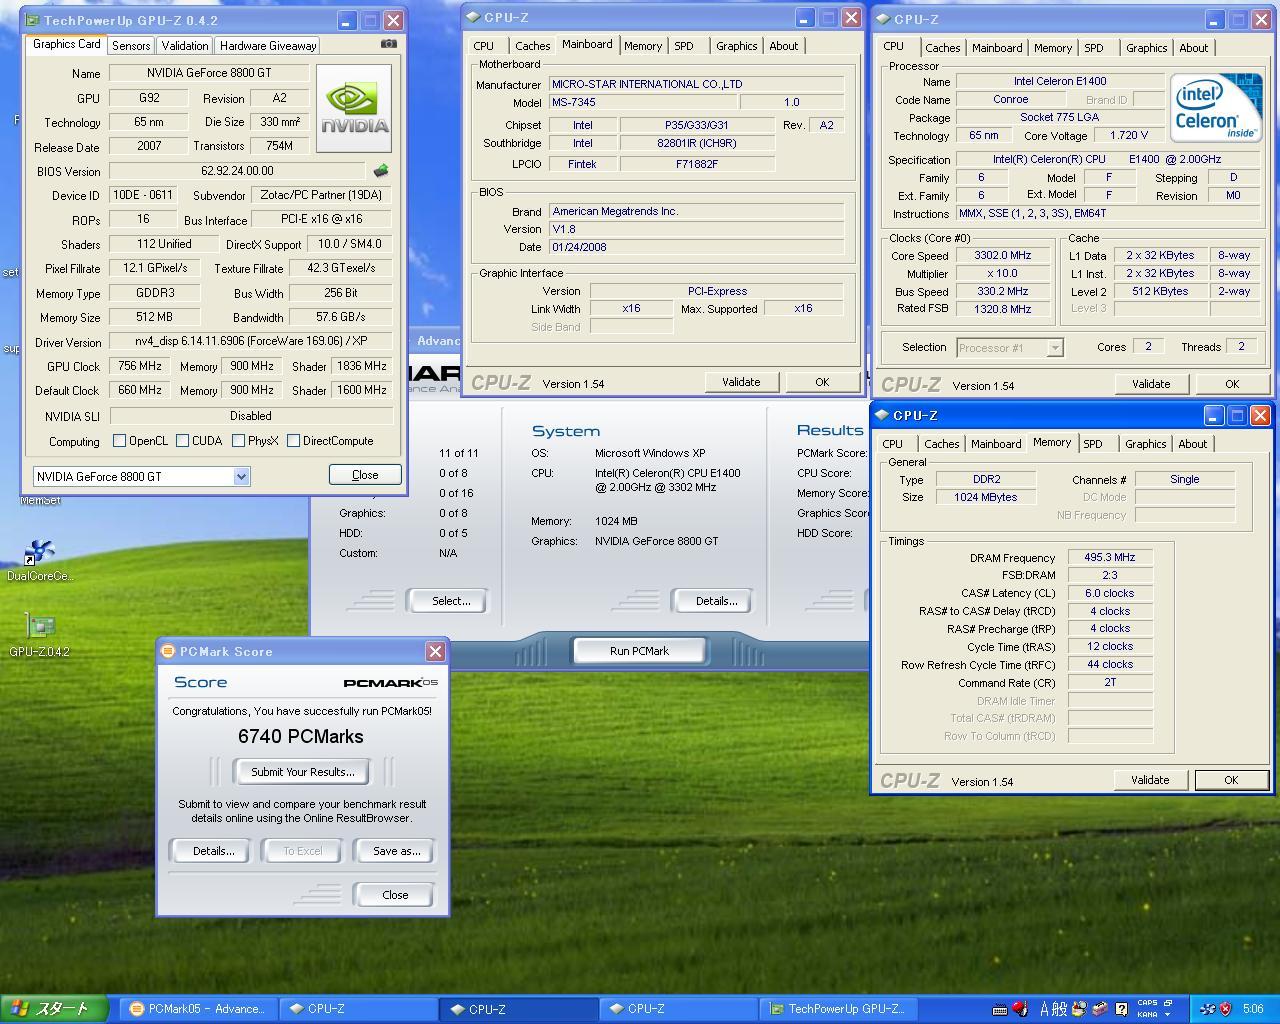The height and width of the screenshot is (1024, 1280).
Task: Open the Processor #1 selection dropdown
Action: 1054,348
